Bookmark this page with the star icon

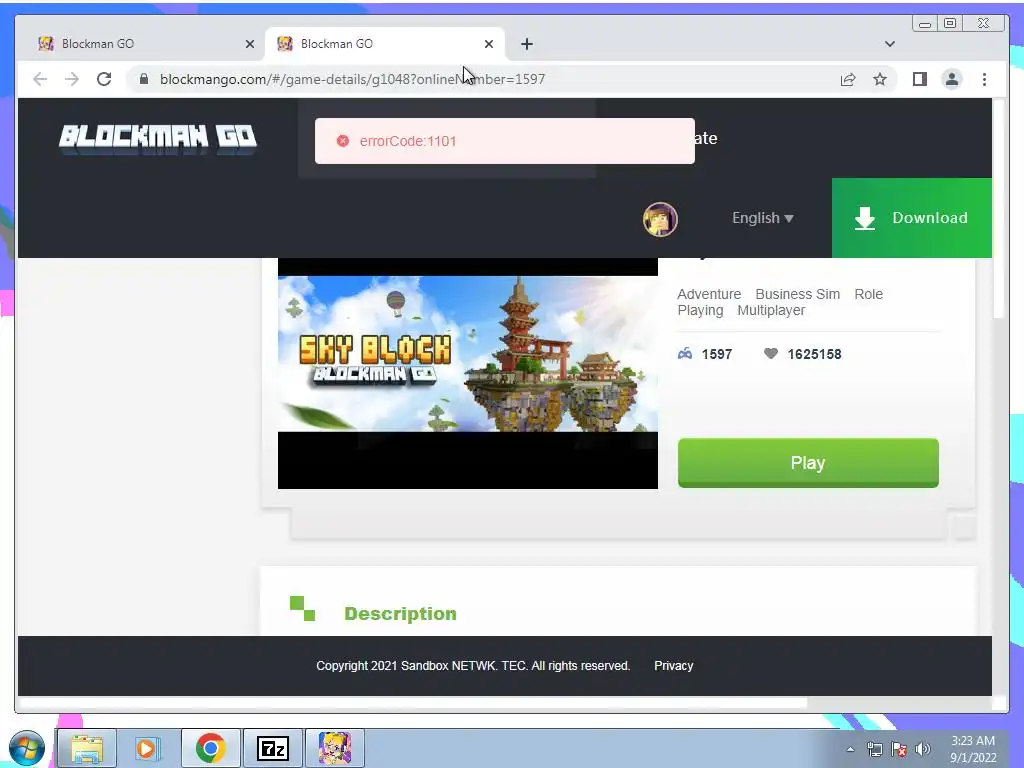click(880, 79)
